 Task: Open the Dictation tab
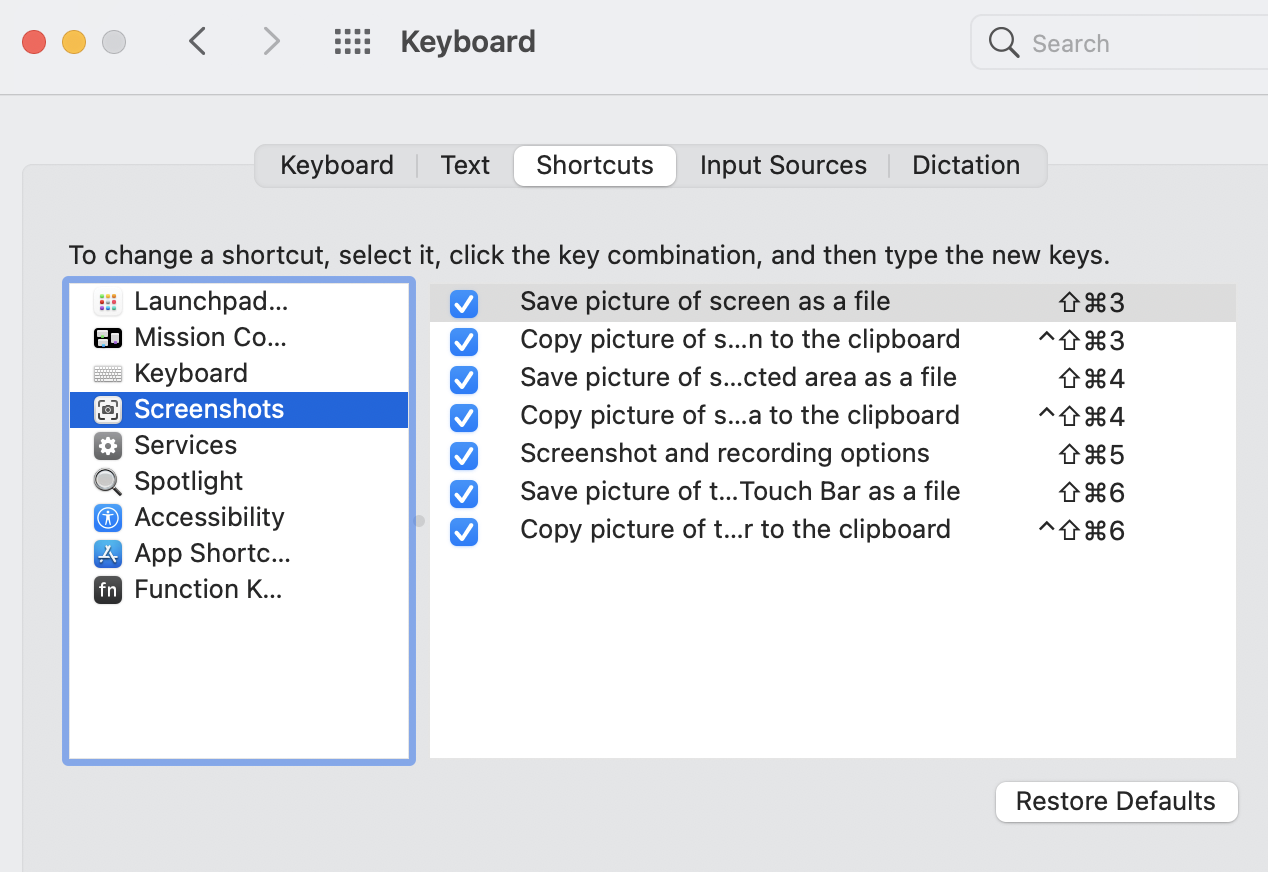click(x=965, y=165)
